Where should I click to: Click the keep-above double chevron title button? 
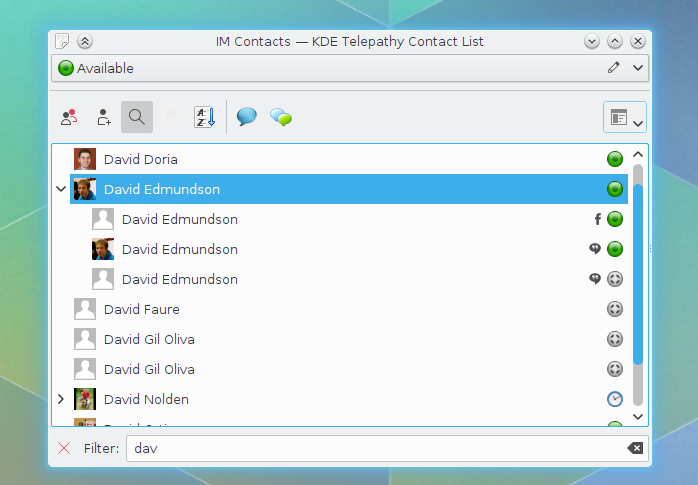(x=85, y=41)
